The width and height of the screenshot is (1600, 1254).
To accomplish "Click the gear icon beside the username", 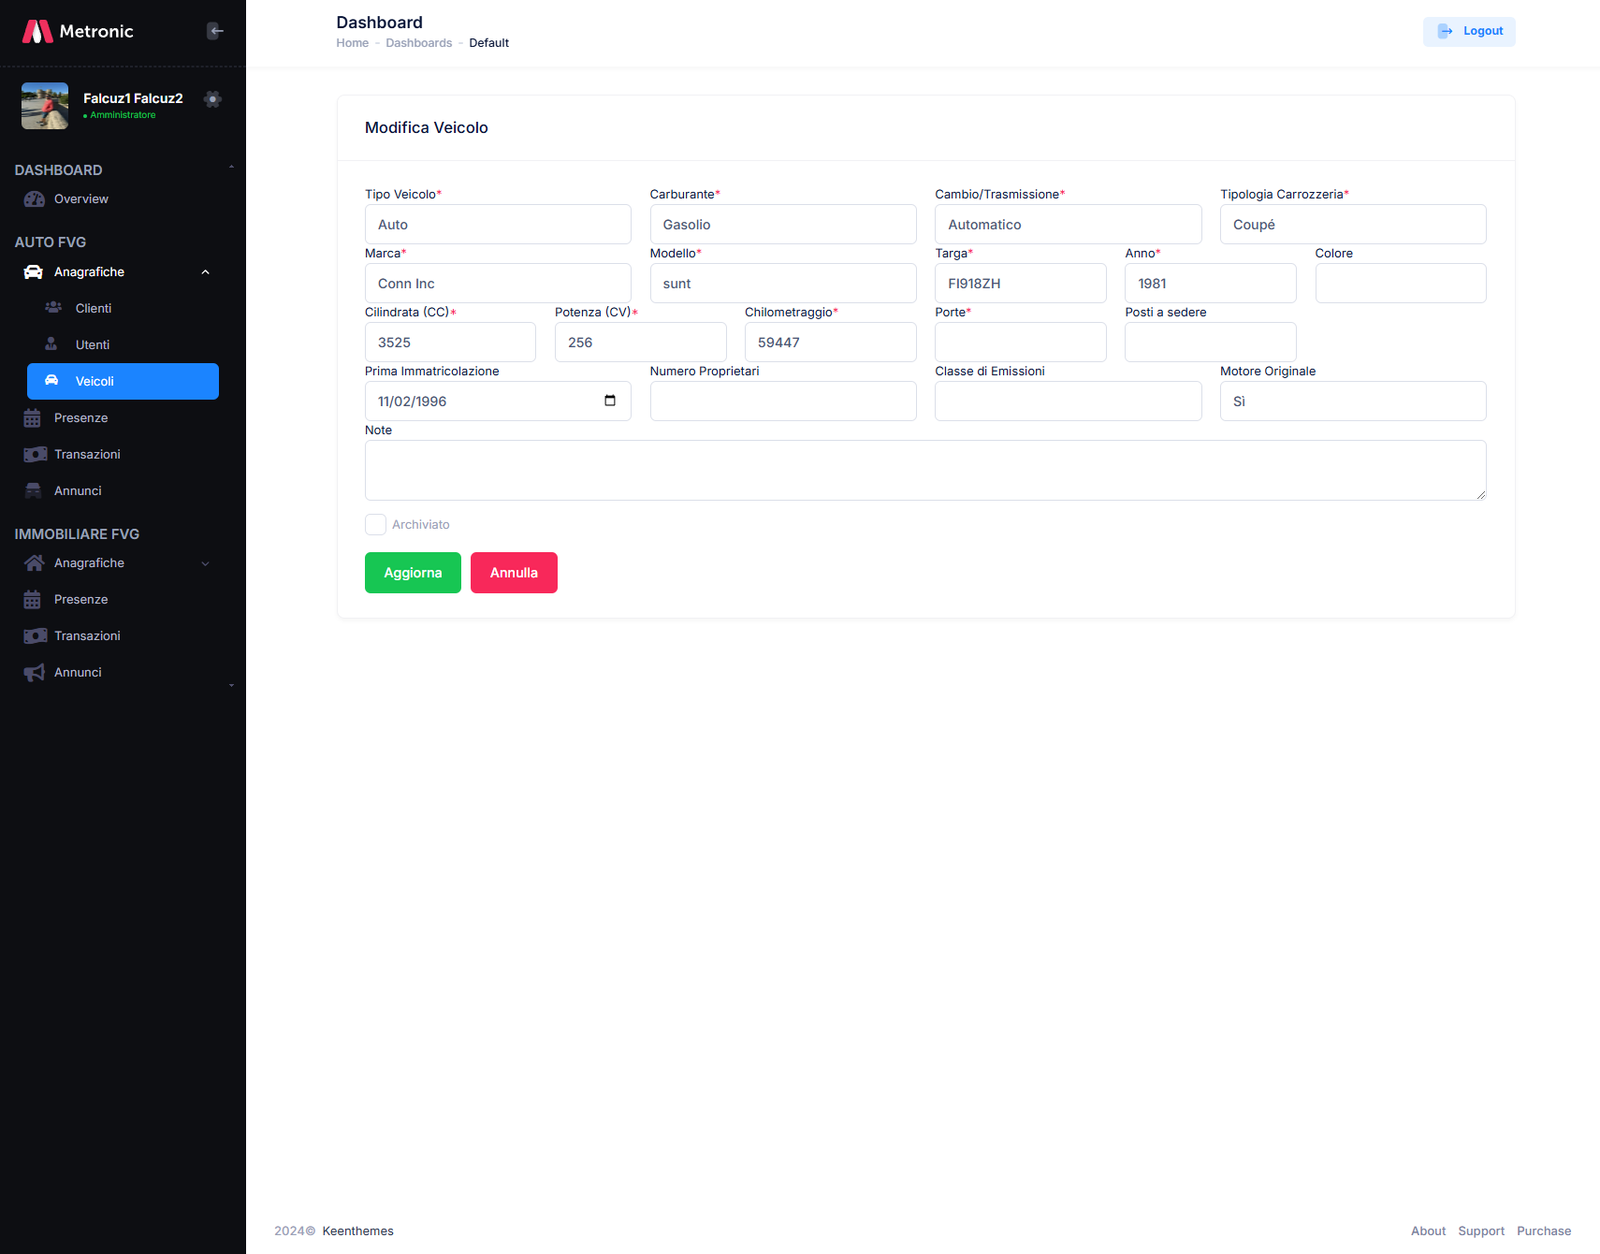I will click(212, 99).
